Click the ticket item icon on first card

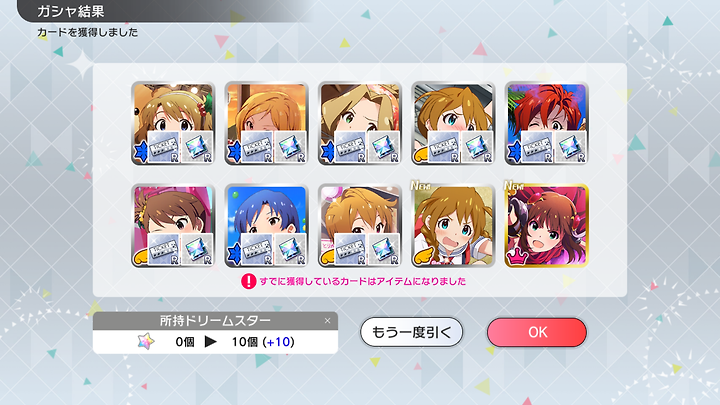point(163,147)
